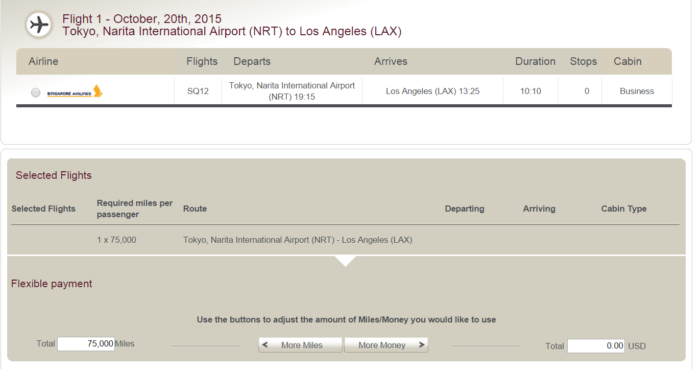Click the airplane icon beside Flight 1
The width and height of the screenshot is (700, 369).
[x=39, y=25]
